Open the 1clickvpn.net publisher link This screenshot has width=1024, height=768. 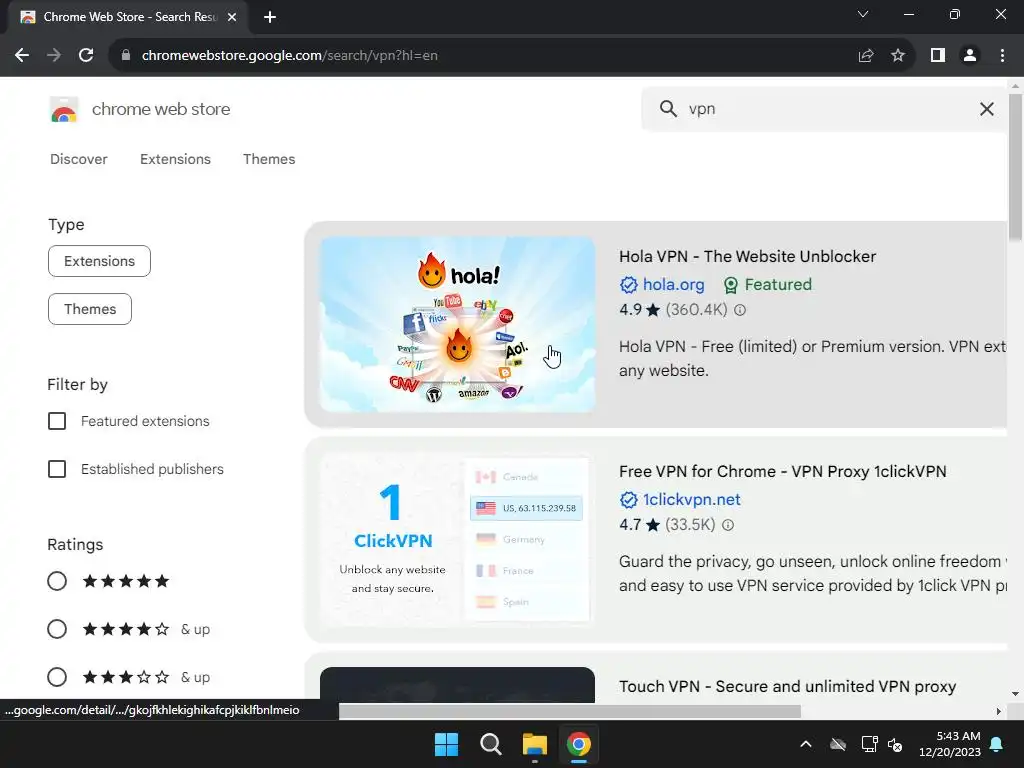(x=692, y=500)
